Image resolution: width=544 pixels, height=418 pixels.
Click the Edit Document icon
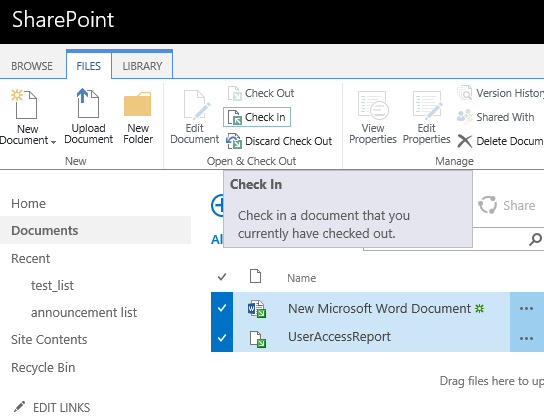[x=197, y=104]
